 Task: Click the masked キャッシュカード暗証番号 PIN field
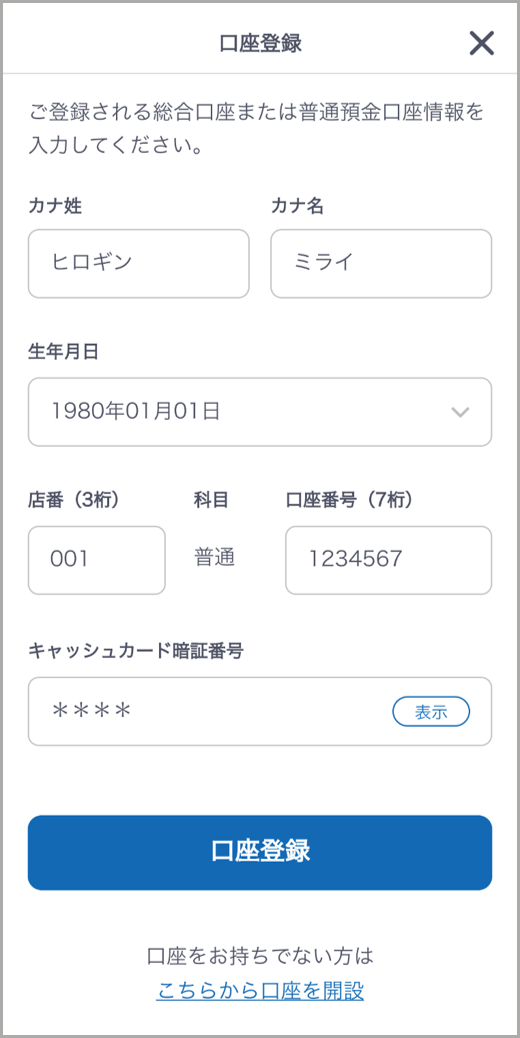[x=260, y=711]
